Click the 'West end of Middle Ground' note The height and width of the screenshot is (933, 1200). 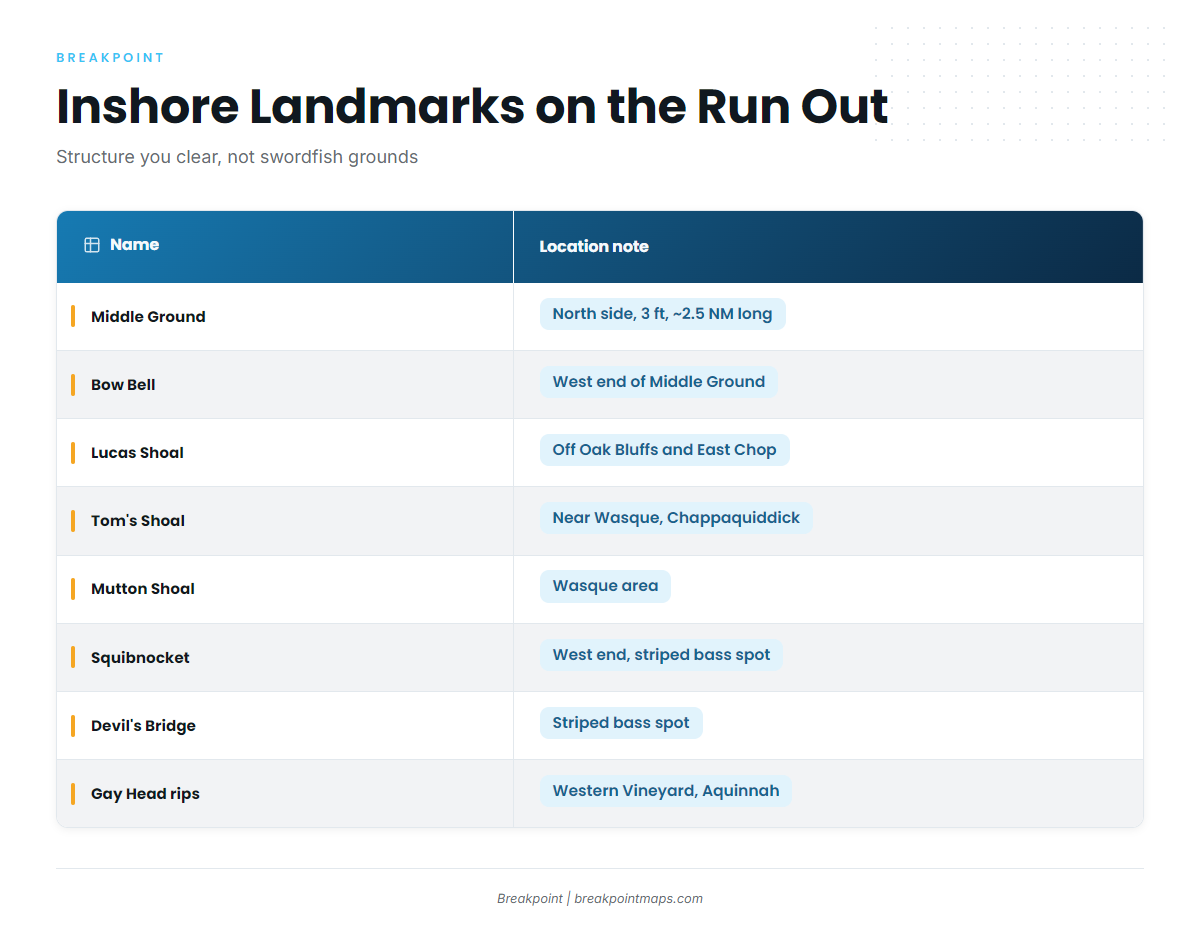click(659, 382)
